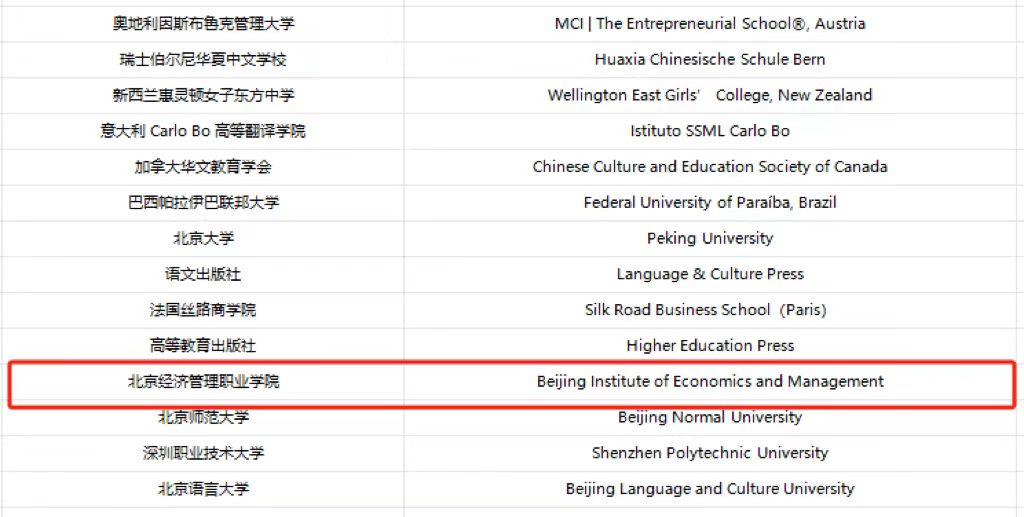Click Chinese Culture and Education Society of Canada
Image resolution: width=1024 pixels, height=517 pixels.
pyautogui.click(x=710, y=167)
